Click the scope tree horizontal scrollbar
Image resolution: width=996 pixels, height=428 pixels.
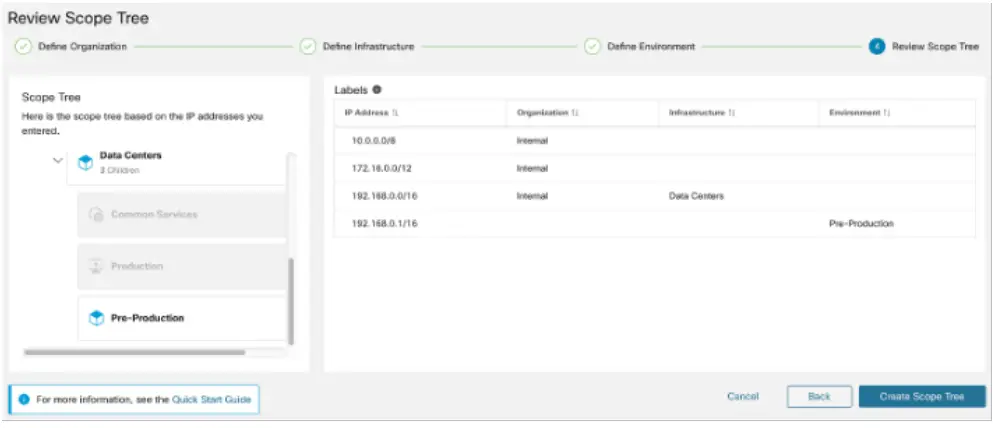click(134, 352)
